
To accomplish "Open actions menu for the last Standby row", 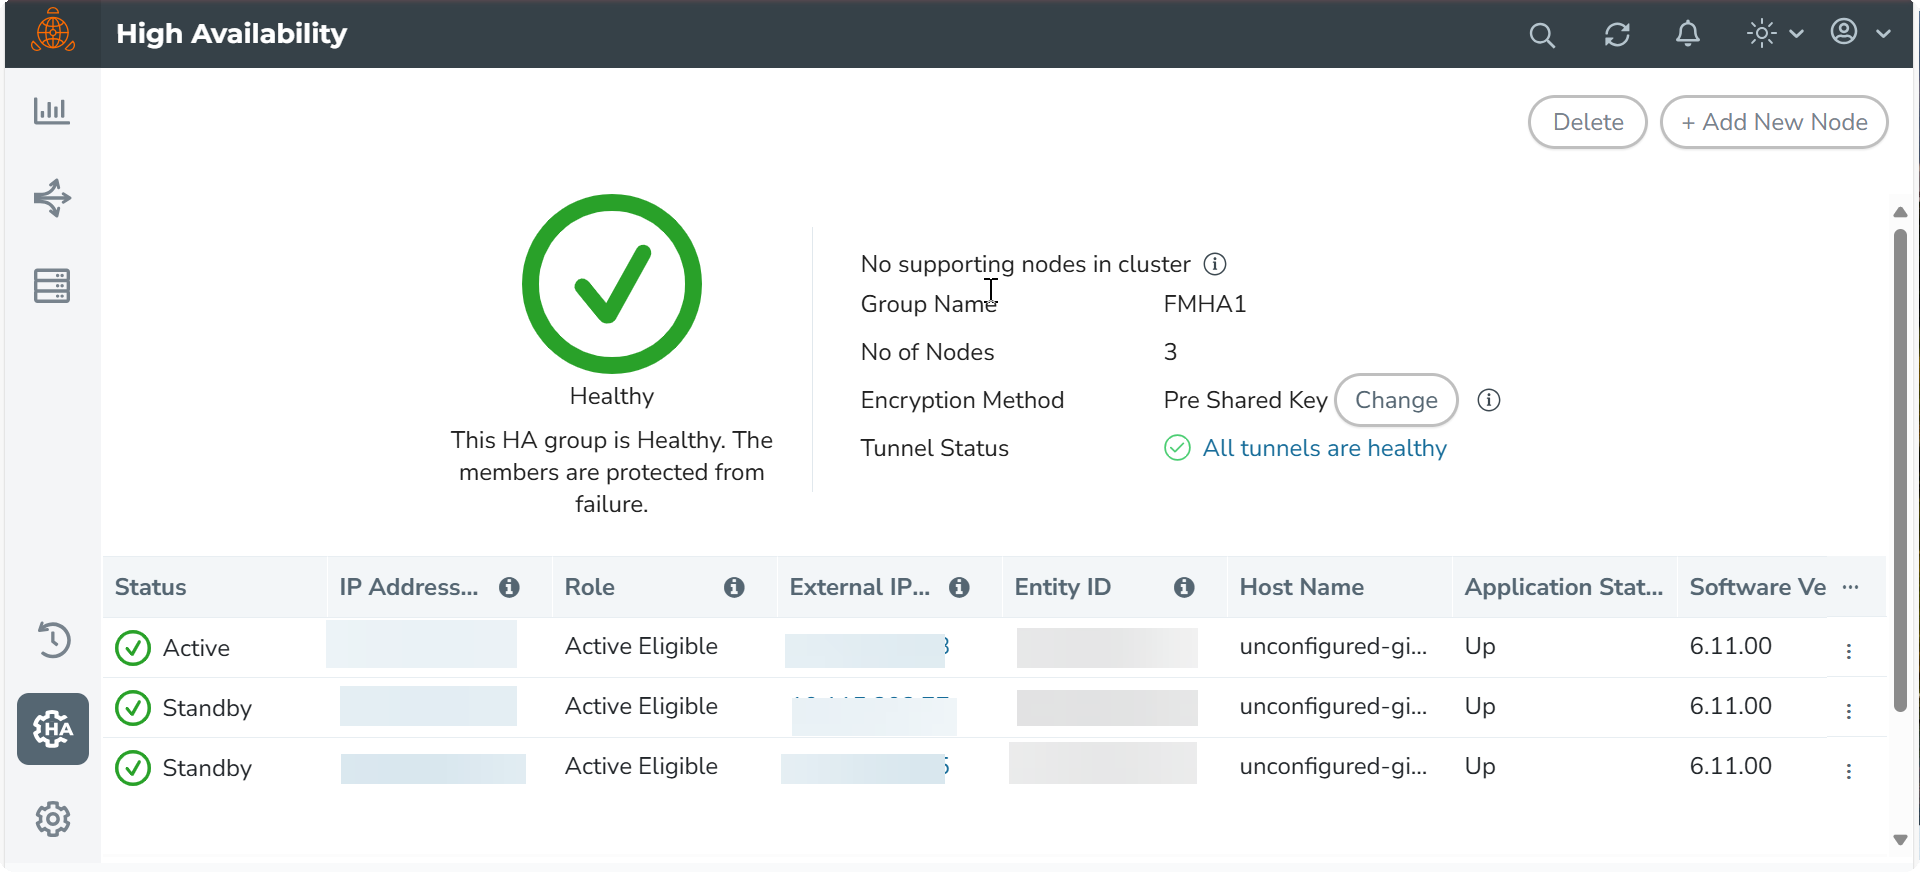I will (1849, 771).
